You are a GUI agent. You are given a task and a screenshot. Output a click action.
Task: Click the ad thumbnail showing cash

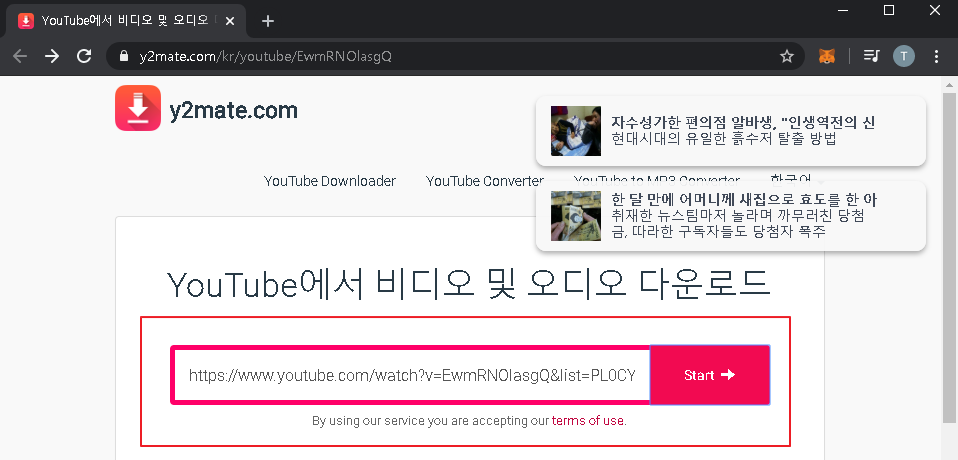tap(576, 216)
